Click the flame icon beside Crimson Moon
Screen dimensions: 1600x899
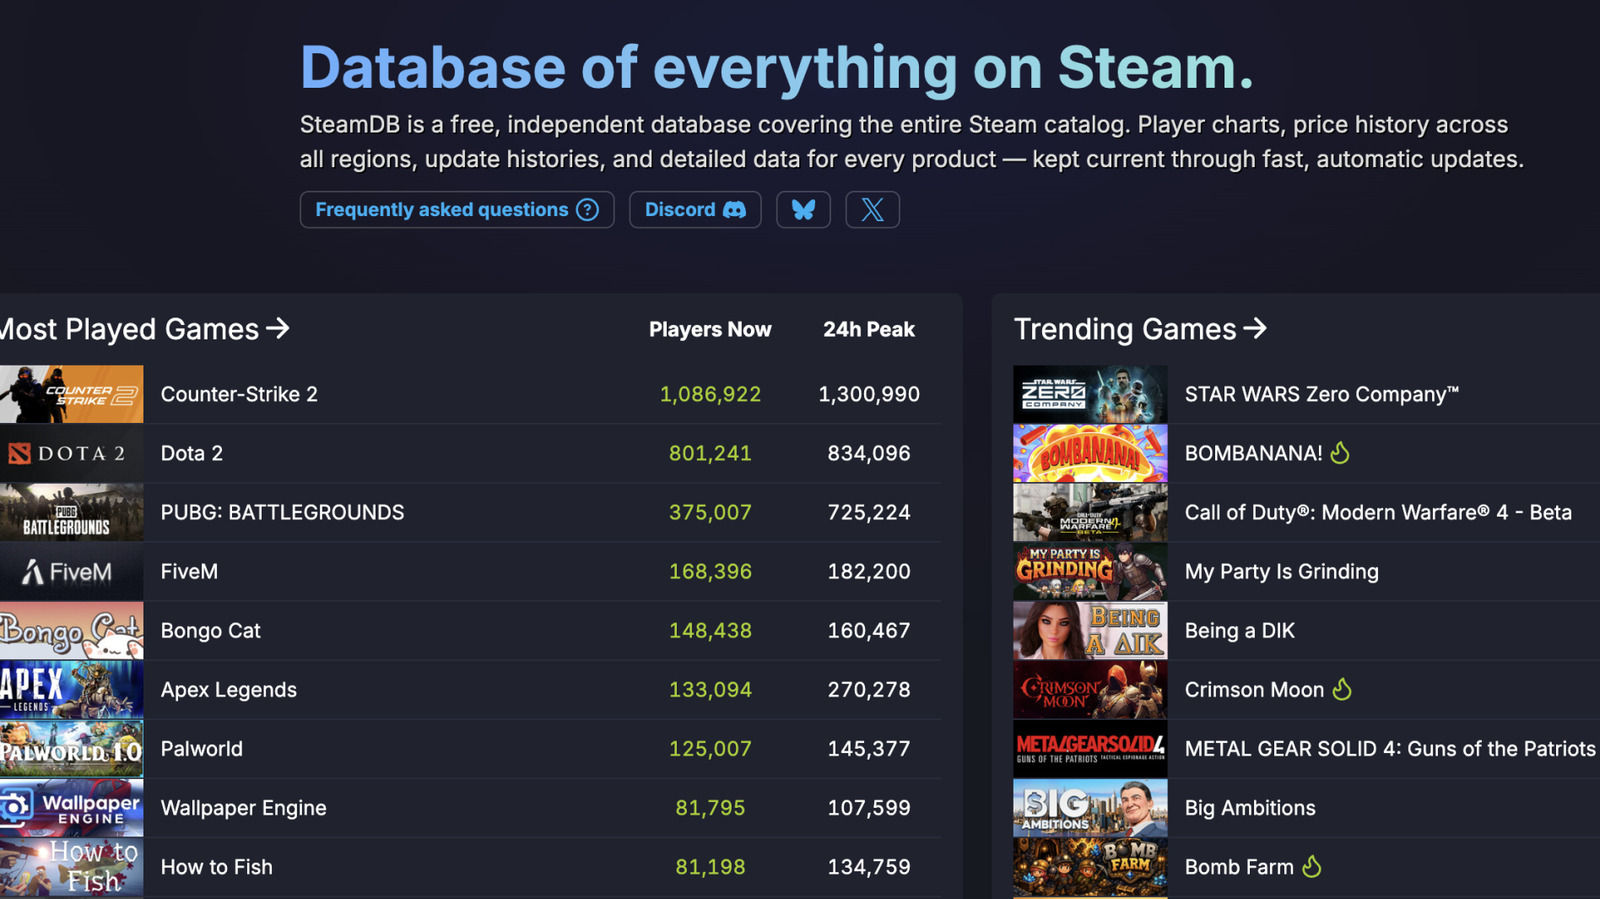pos(1342,689)
